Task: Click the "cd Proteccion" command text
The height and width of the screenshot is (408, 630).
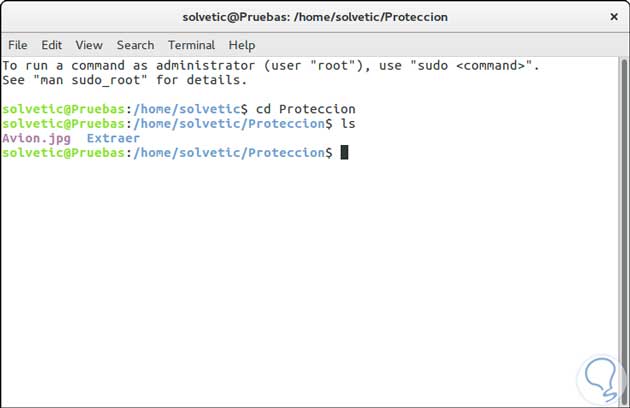Action: [x=305, y=108]
